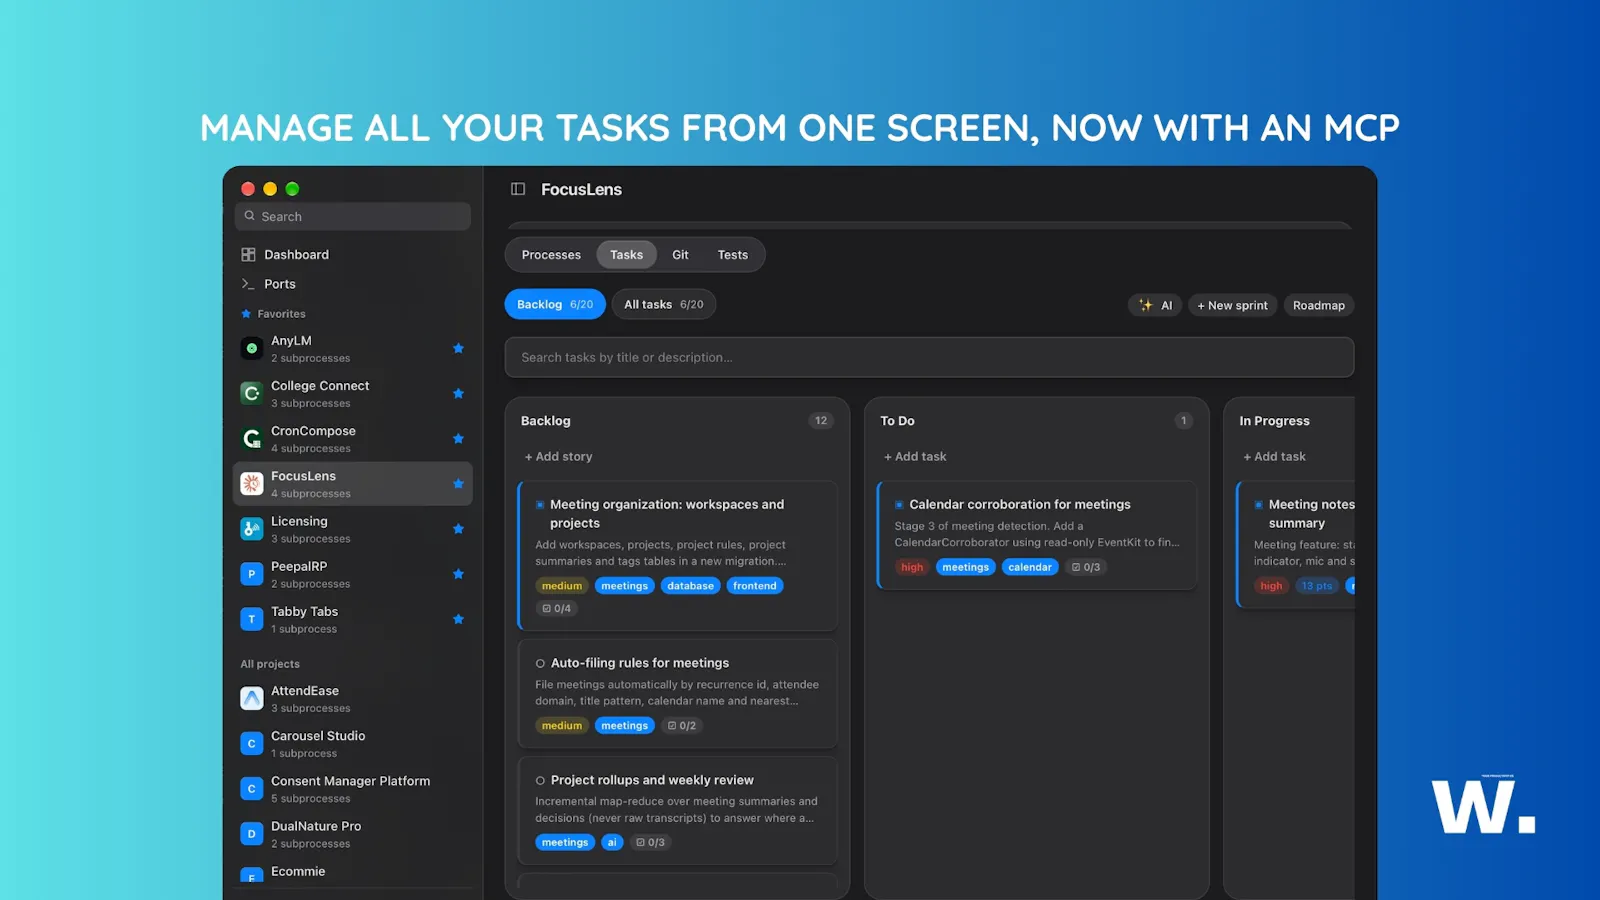Add a task in the In Progress column
The width and height of the screenshot is (1600, 900).
[x=1275, y=457]
